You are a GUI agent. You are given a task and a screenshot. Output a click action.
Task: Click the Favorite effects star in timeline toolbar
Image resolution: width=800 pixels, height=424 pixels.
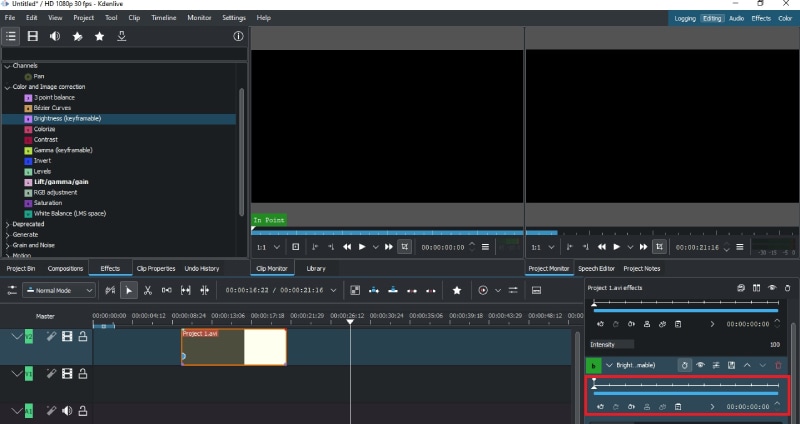[457, 290]
